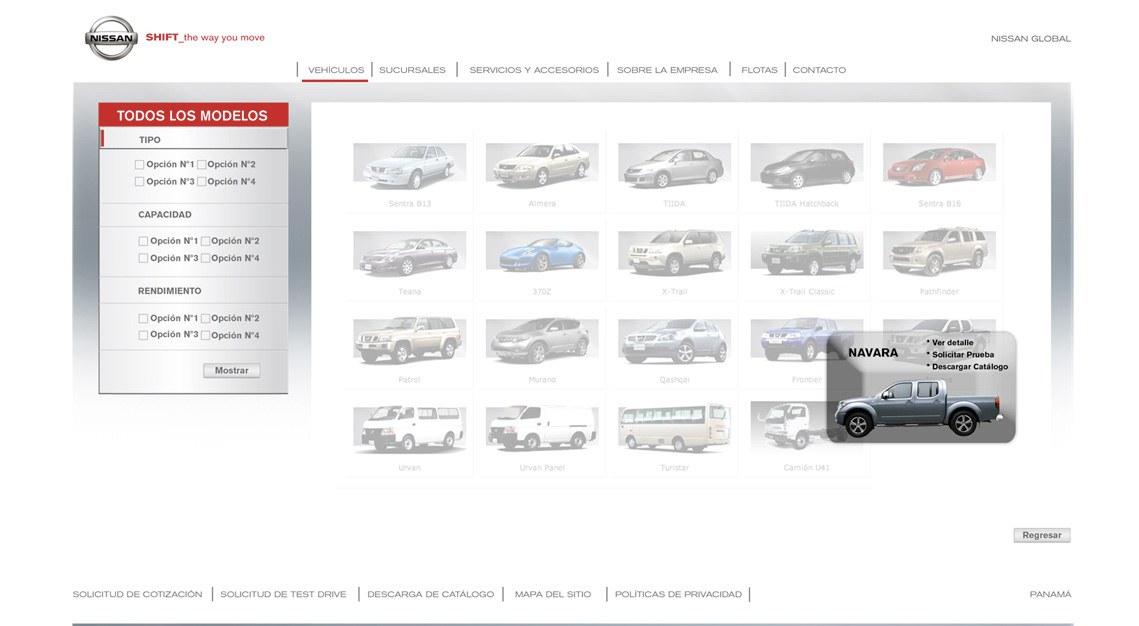Image resolution: width=1139 pixels, height=626 pixels.
Task: Tick Opción N°4 under RENDIMIENTO
Action: pyautogui.click(x=206, y=336)
